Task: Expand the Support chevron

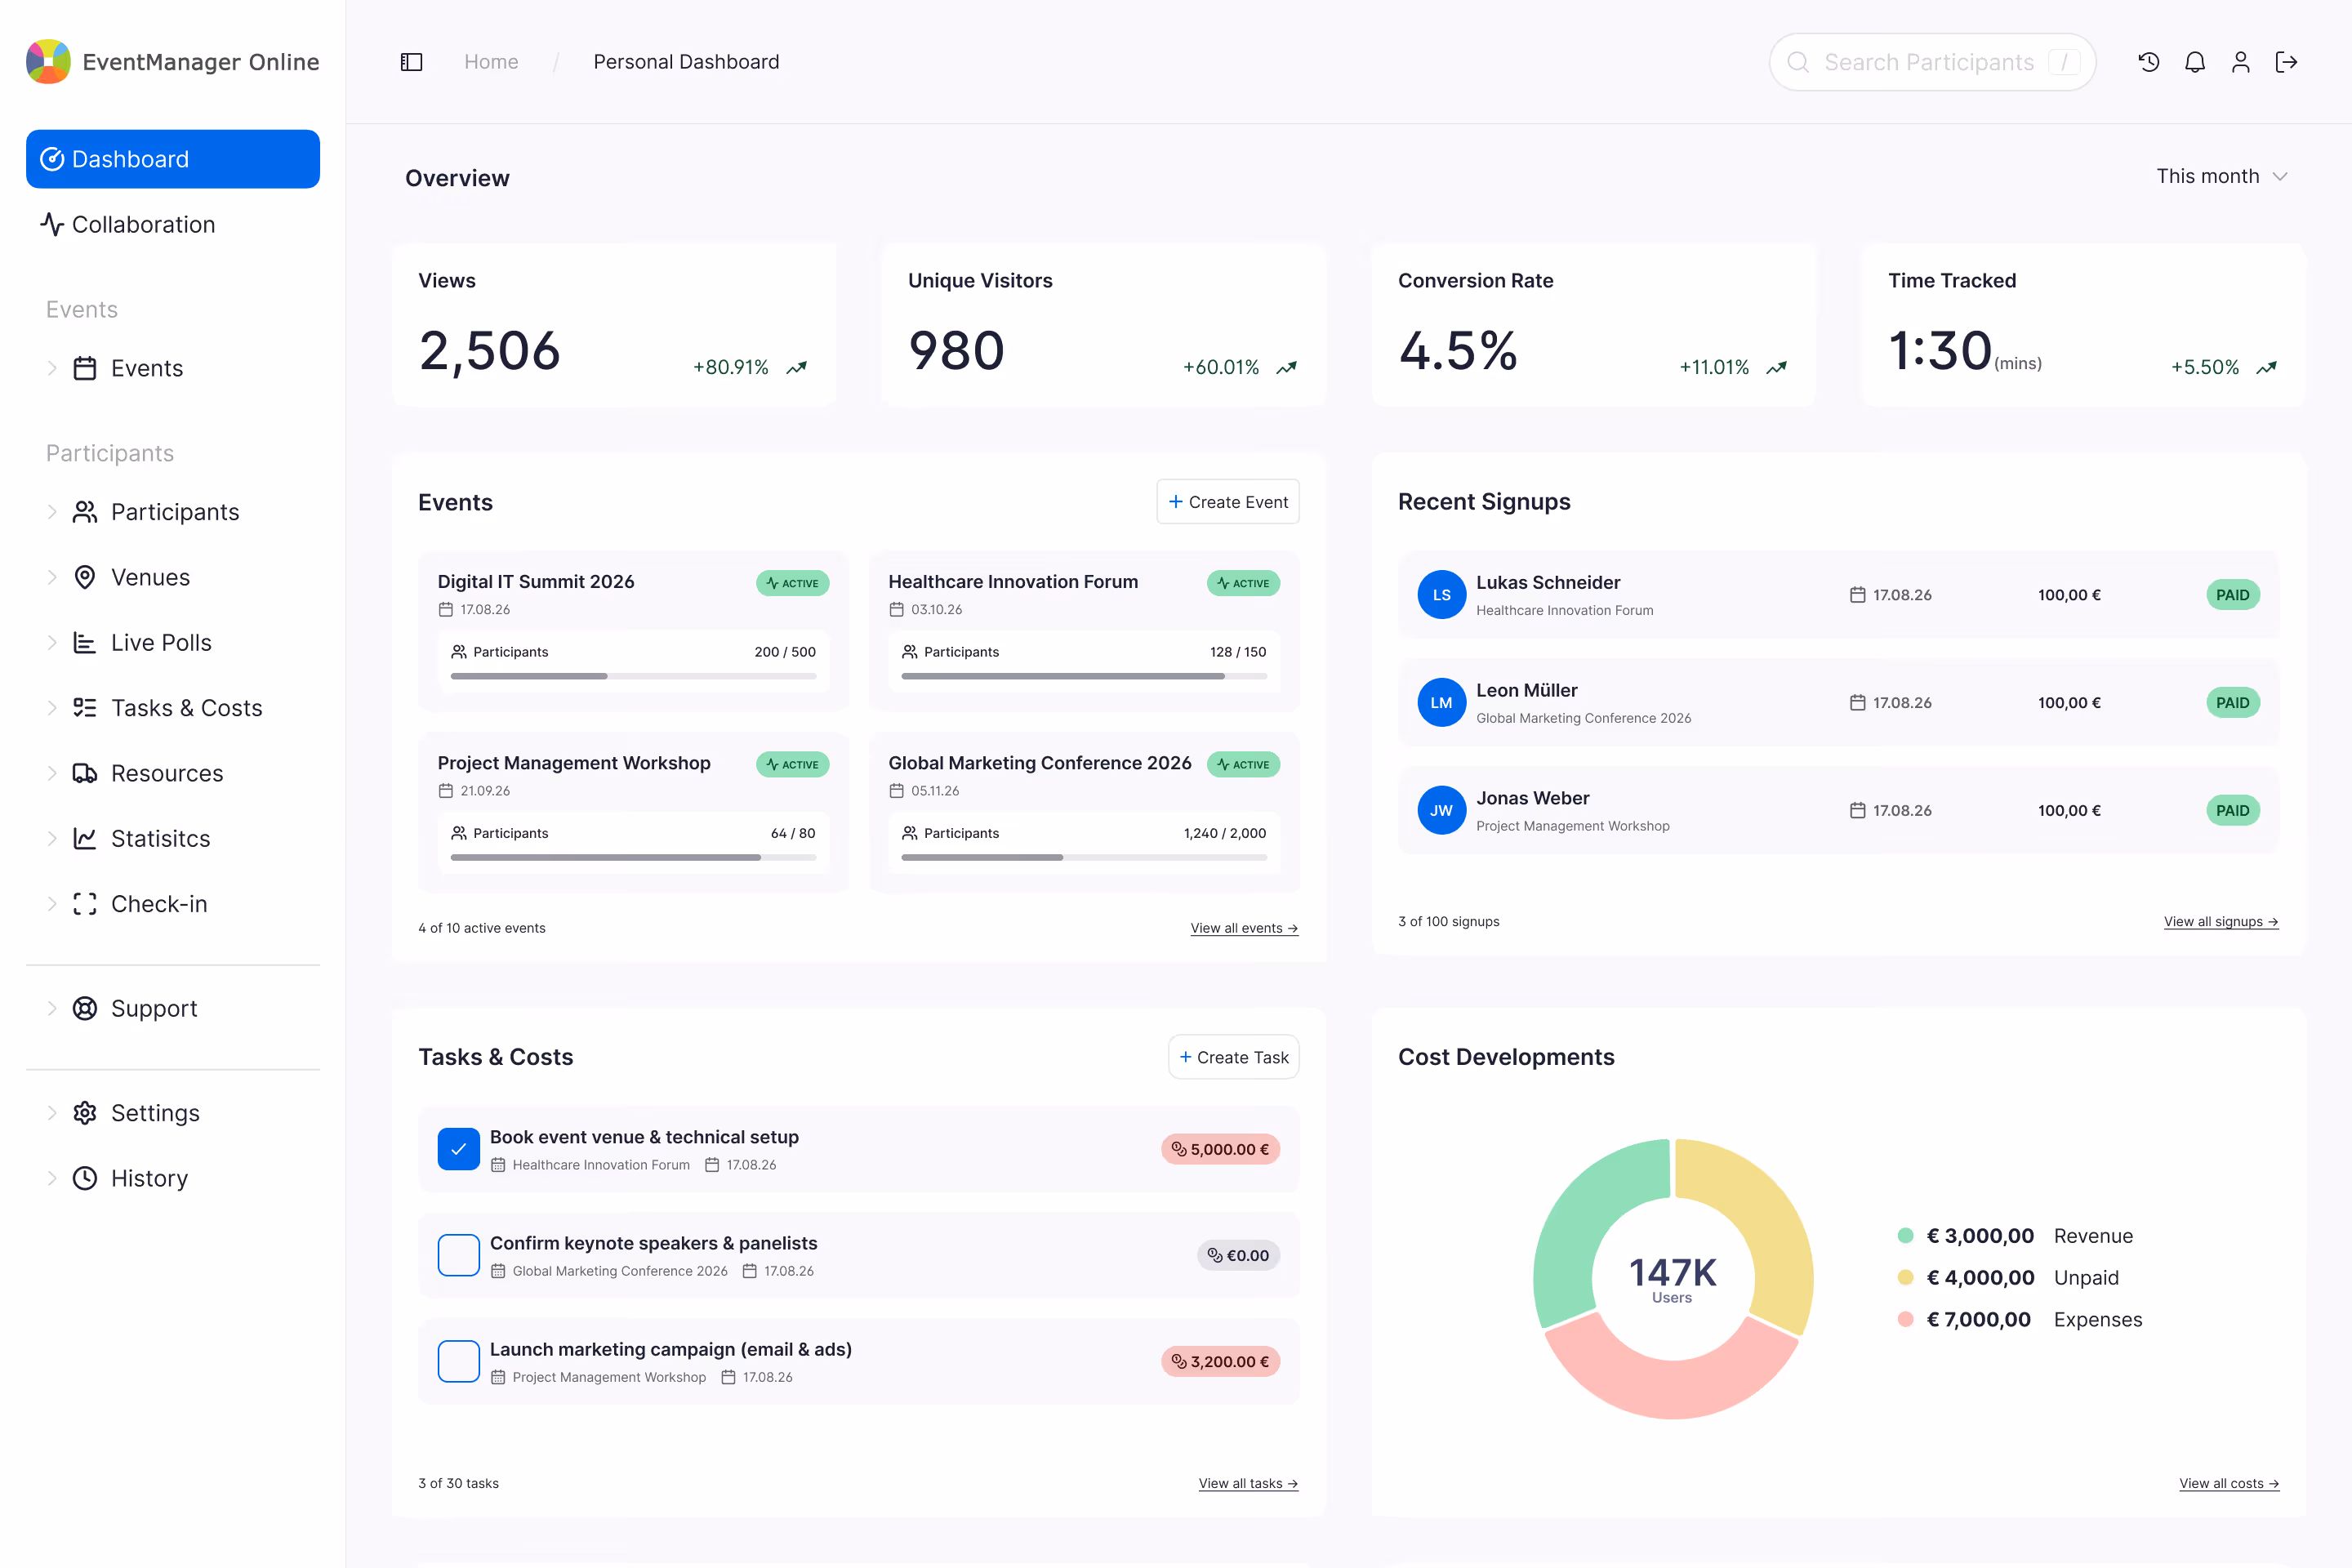Action: [52, 1008]
